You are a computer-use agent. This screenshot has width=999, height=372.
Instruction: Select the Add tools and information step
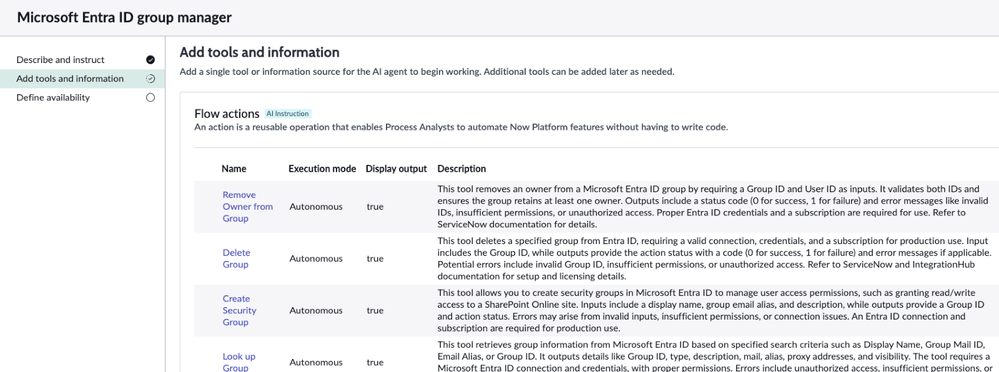70,79
